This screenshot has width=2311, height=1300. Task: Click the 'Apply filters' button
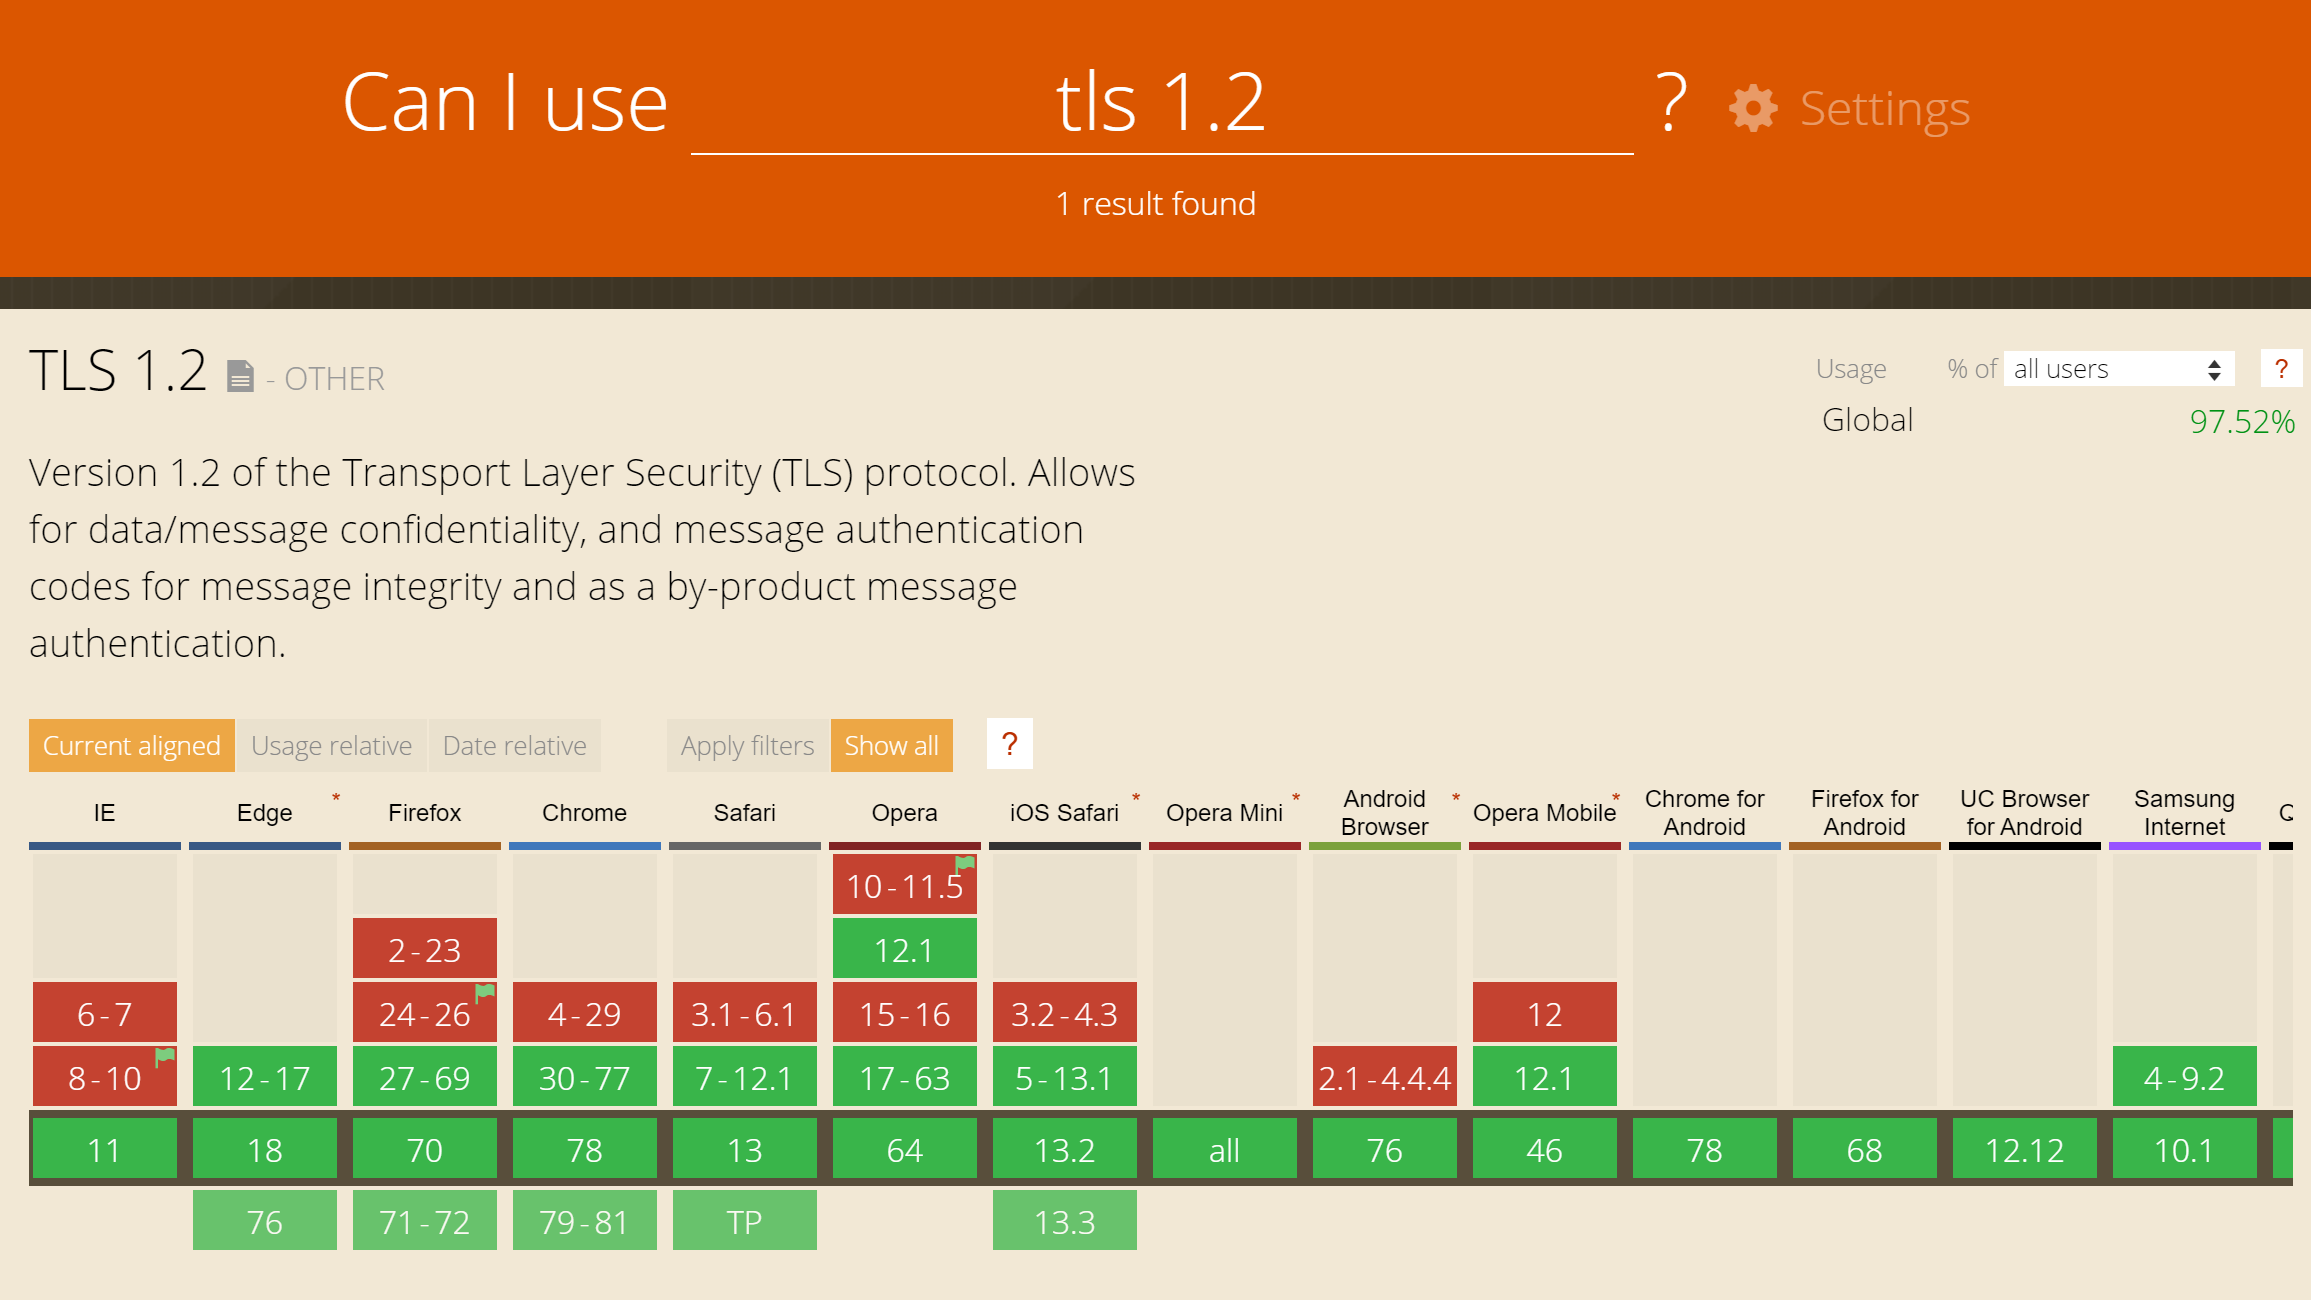744,744
